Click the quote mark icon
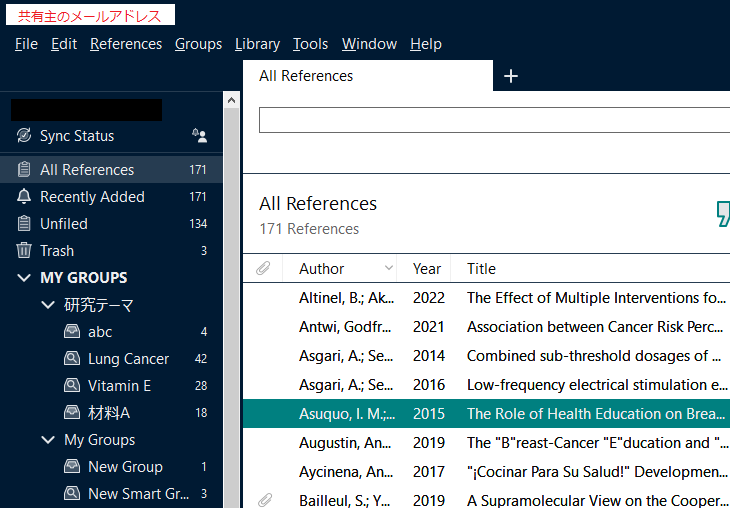This screenshot has width=730, height=508. (722, 213)
